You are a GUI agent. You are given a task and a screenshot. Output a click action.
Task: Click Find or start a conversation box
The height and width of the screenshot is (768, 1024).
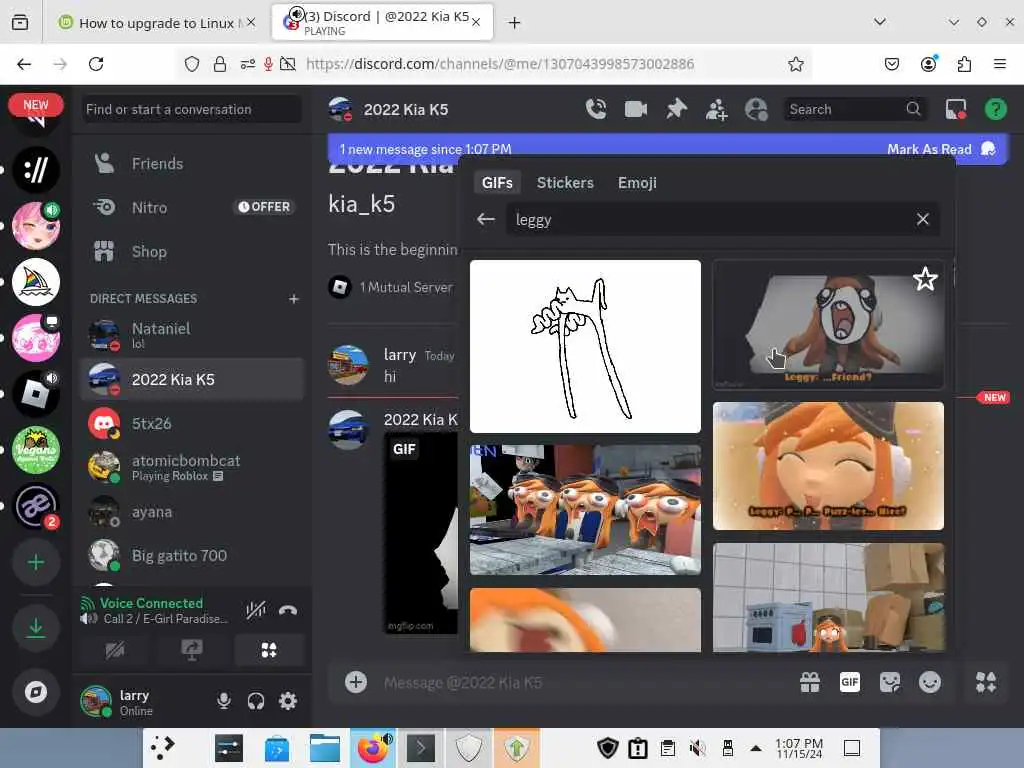[x=191, y=109]
